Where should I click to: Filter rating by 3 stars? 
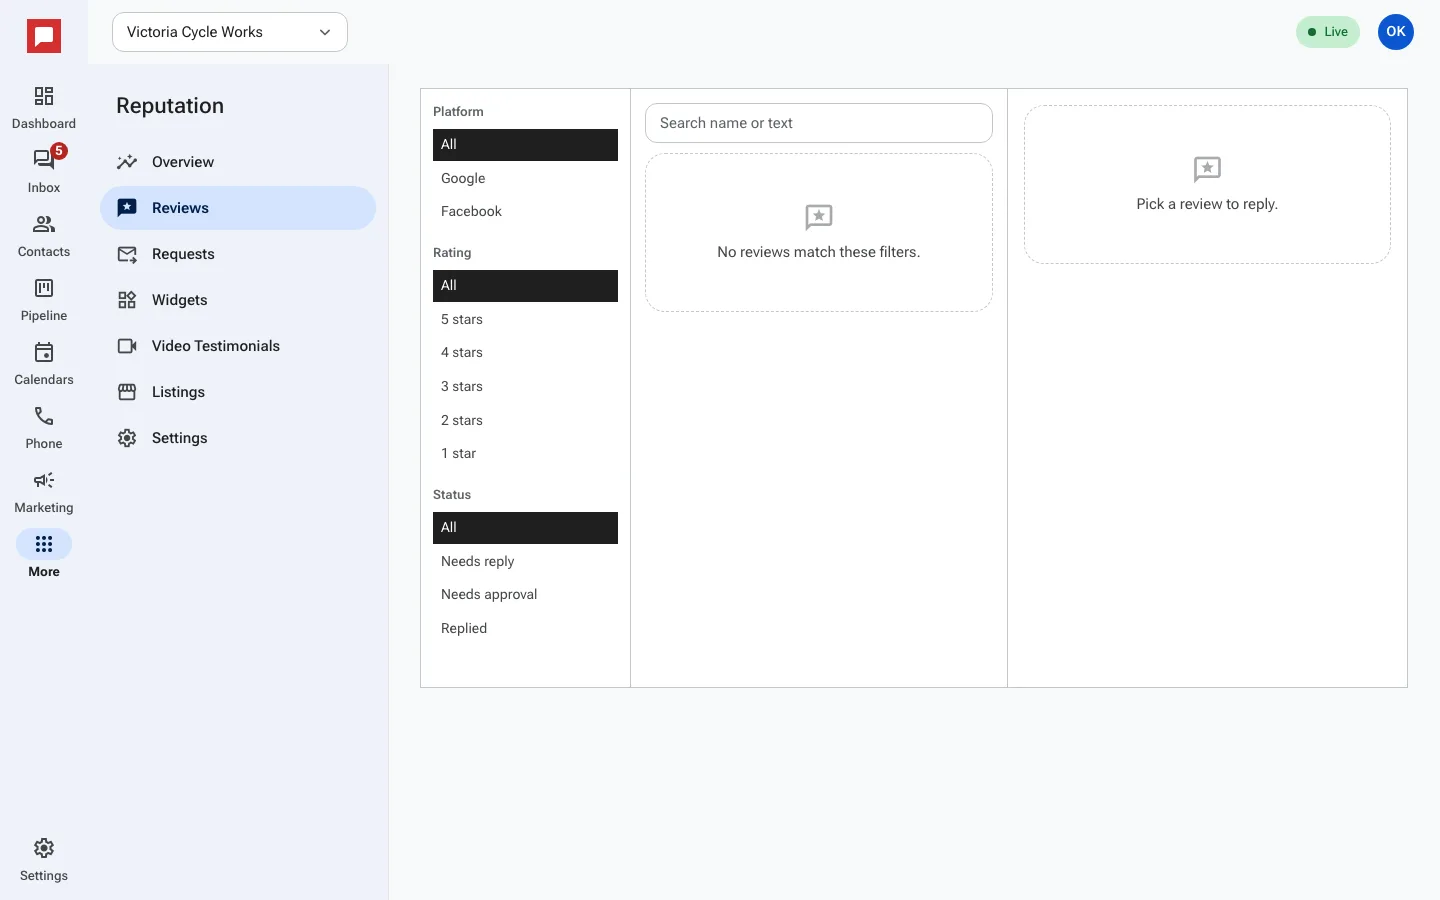click(525, 387)
